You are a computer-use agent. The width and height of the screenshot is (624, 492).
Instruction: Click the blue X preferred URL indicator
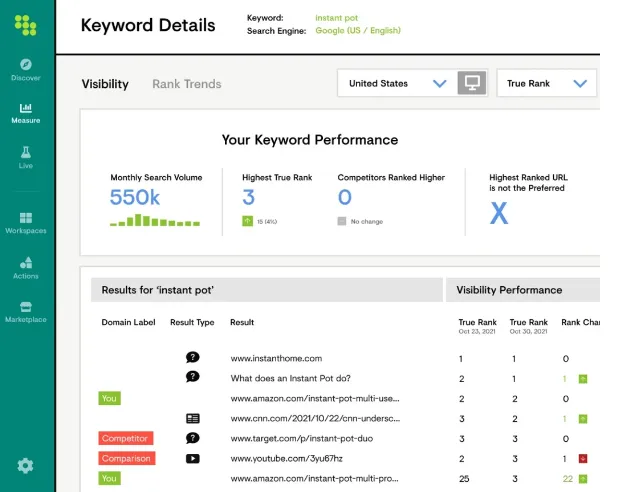498,213
